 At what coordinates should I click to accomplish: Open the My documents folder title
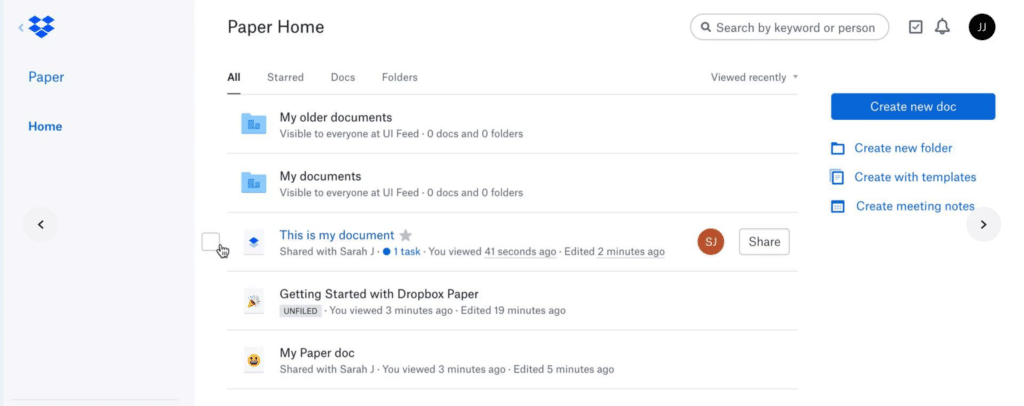pyautogui.click(x=320, y=176)
